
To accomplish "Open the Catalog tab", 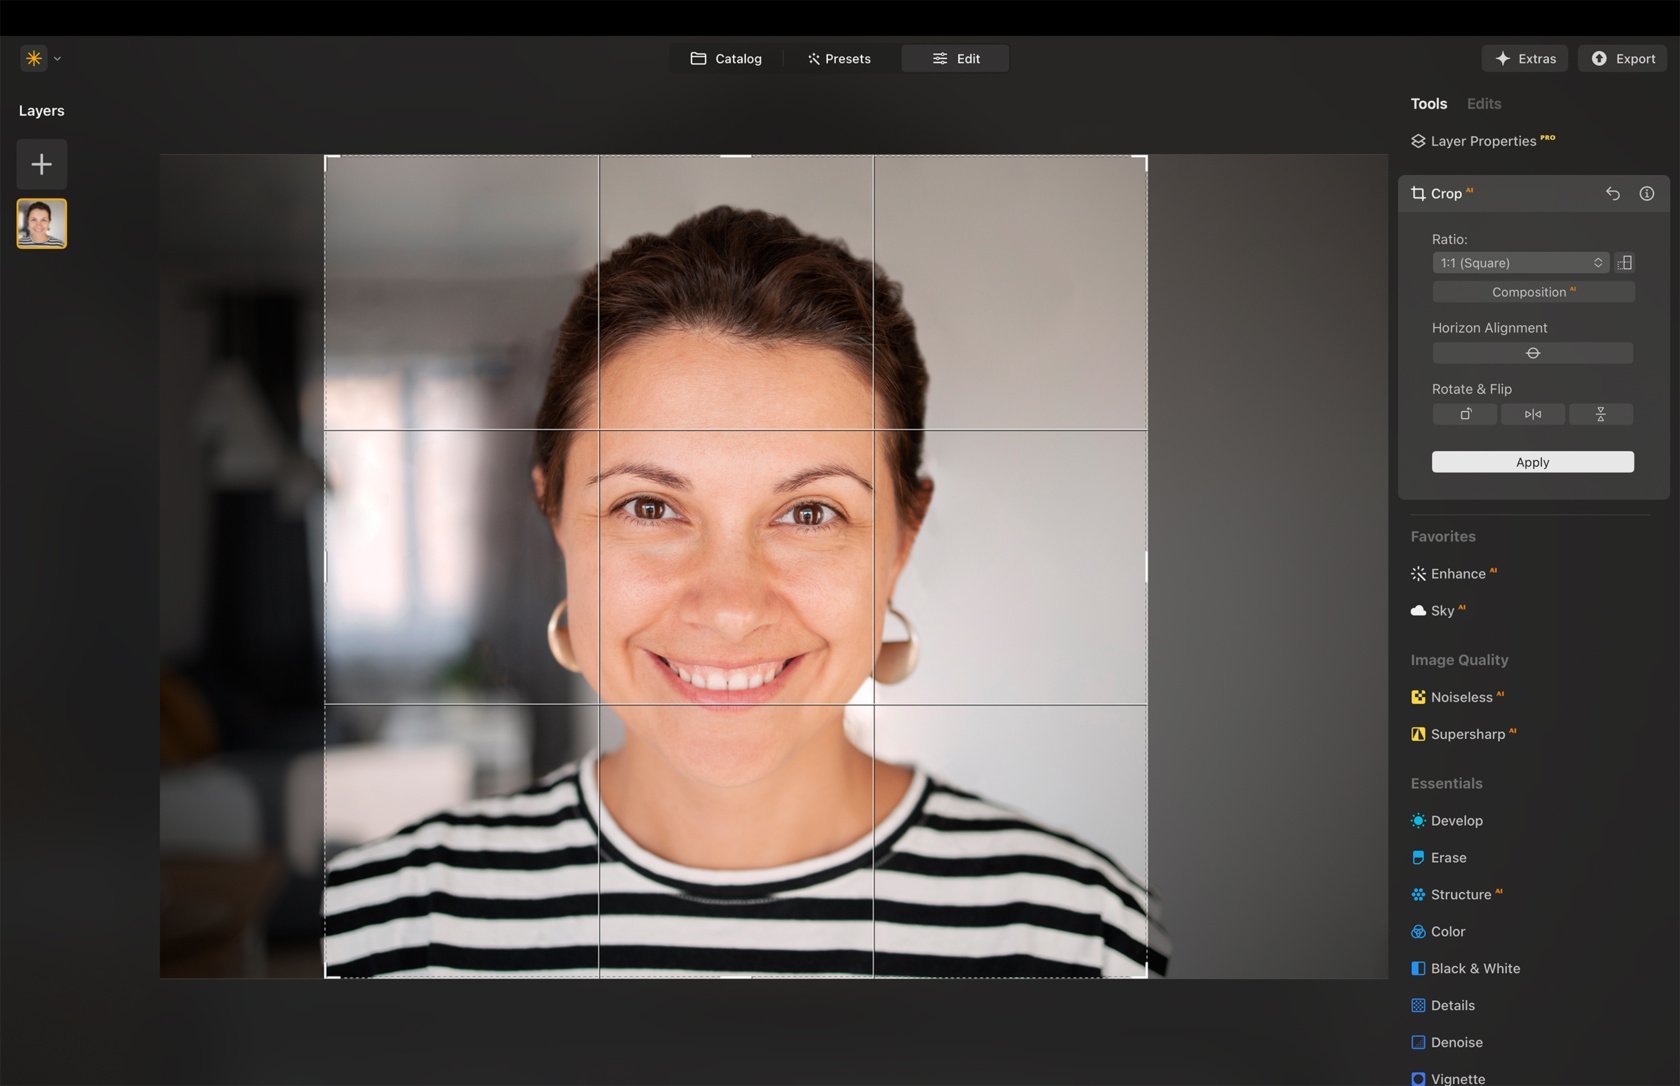I will tap(726, 59).
